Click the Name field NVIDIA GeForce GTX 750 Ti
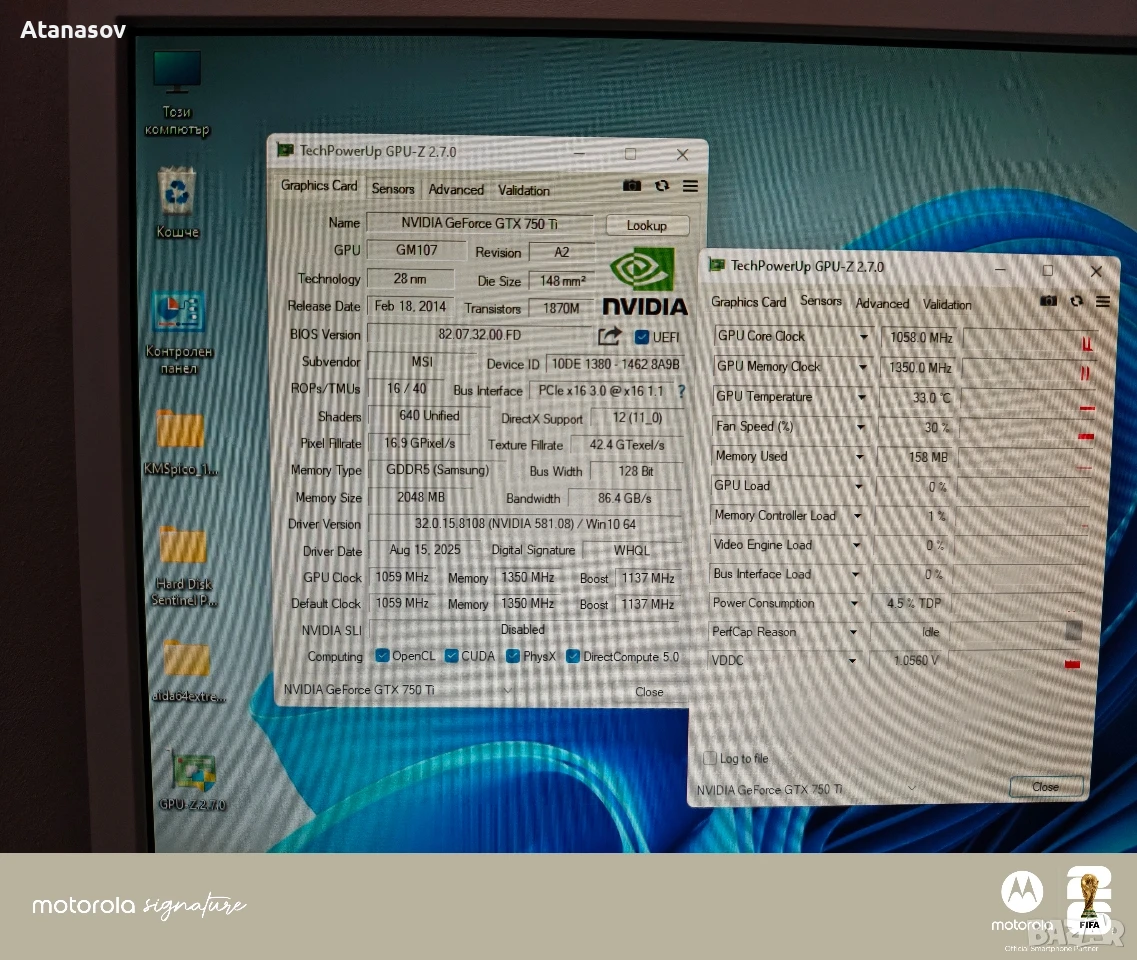1137x960 pixels. coord(480,223)
